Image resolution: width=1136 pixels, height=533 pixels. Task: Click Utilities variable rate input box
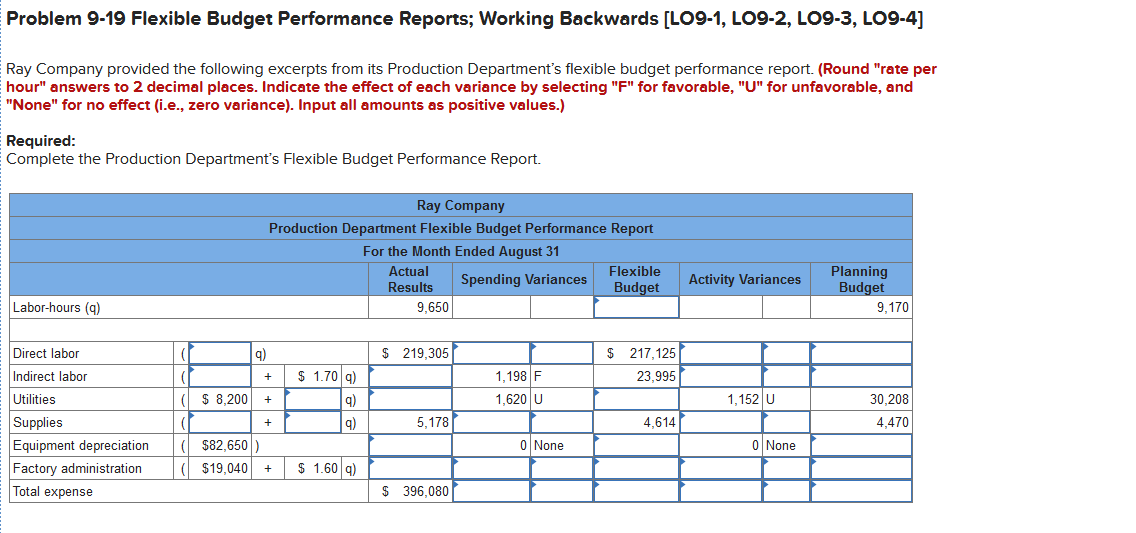click(x=315, y=399)
